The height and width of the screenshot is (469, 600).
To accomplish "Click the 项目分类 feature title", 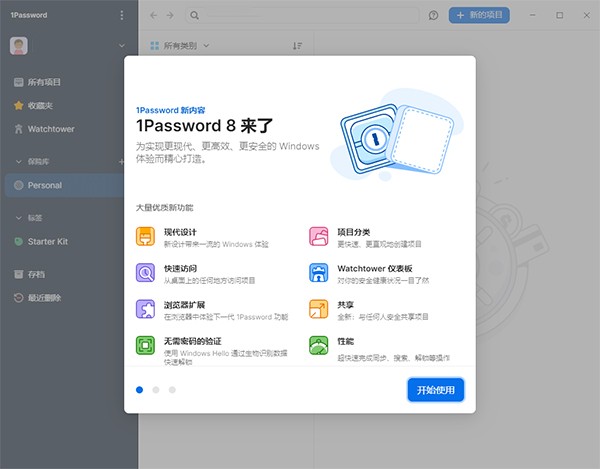I will 354,232.
